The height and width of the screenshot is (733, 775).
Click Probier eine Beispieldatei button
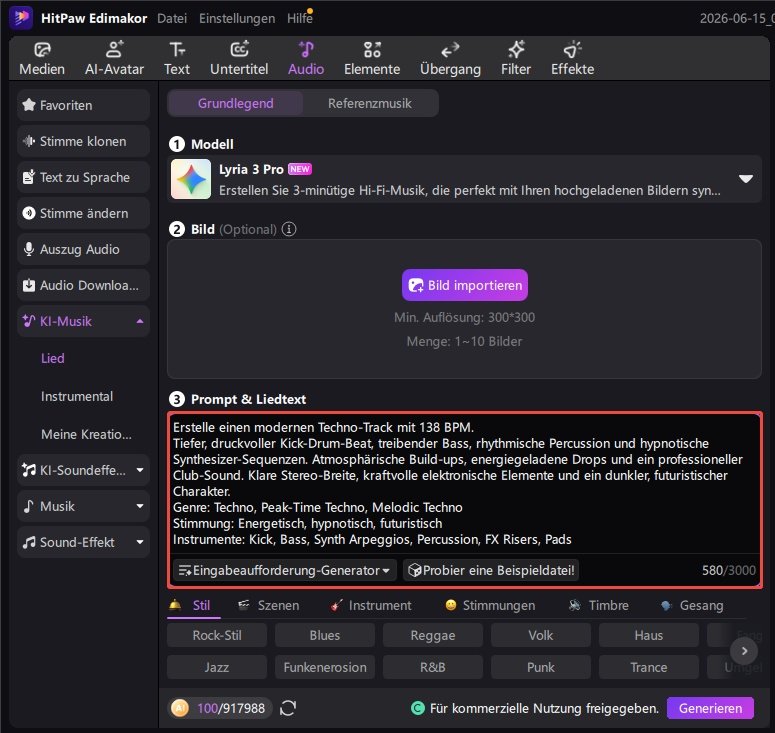point(491,570)
